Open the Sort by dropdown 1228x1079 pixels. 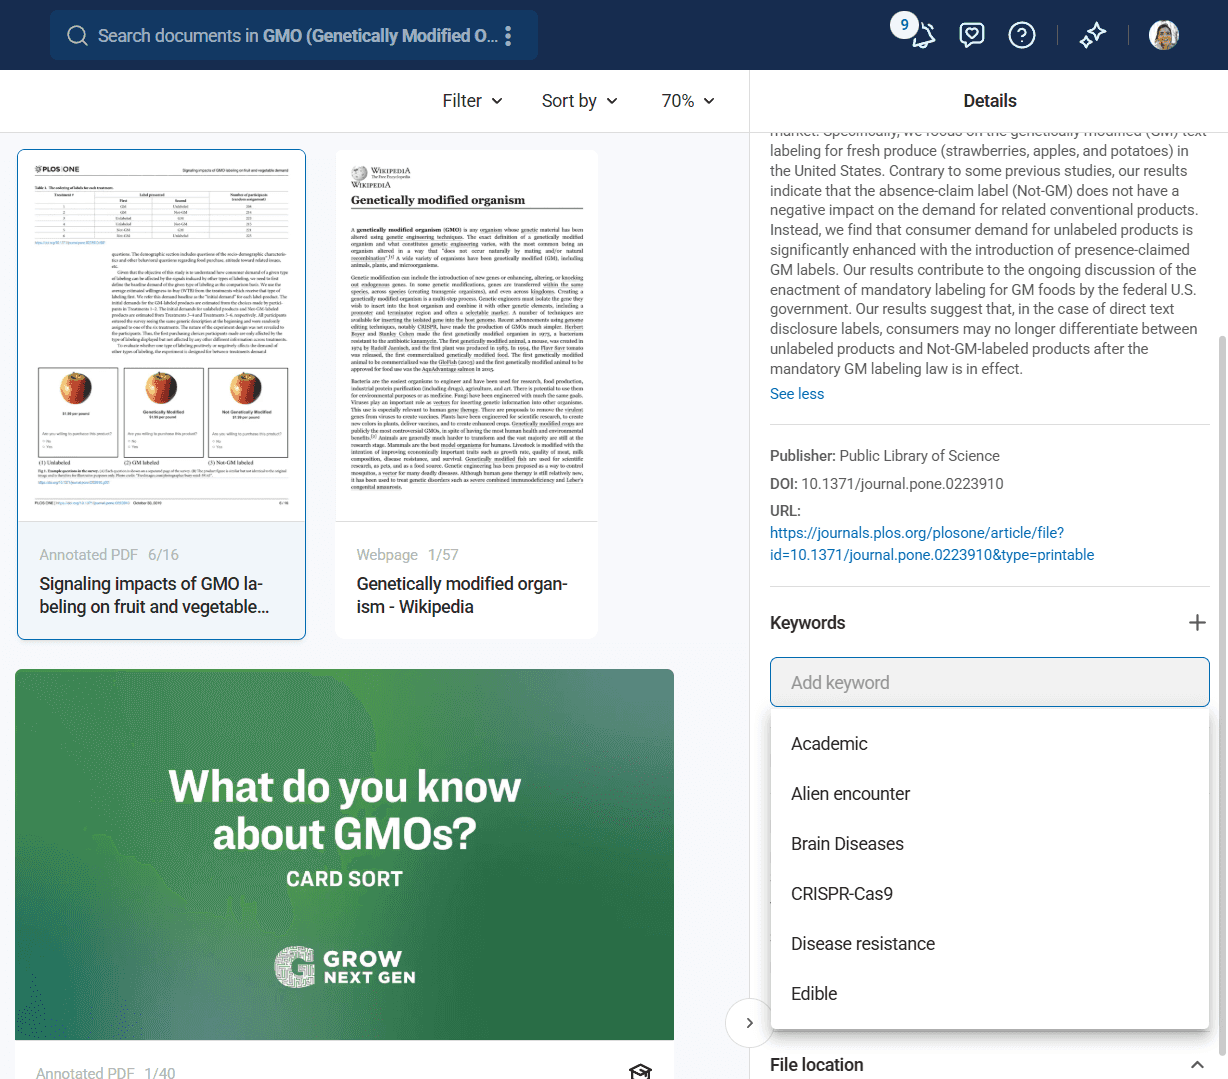(x=579, y=101)
